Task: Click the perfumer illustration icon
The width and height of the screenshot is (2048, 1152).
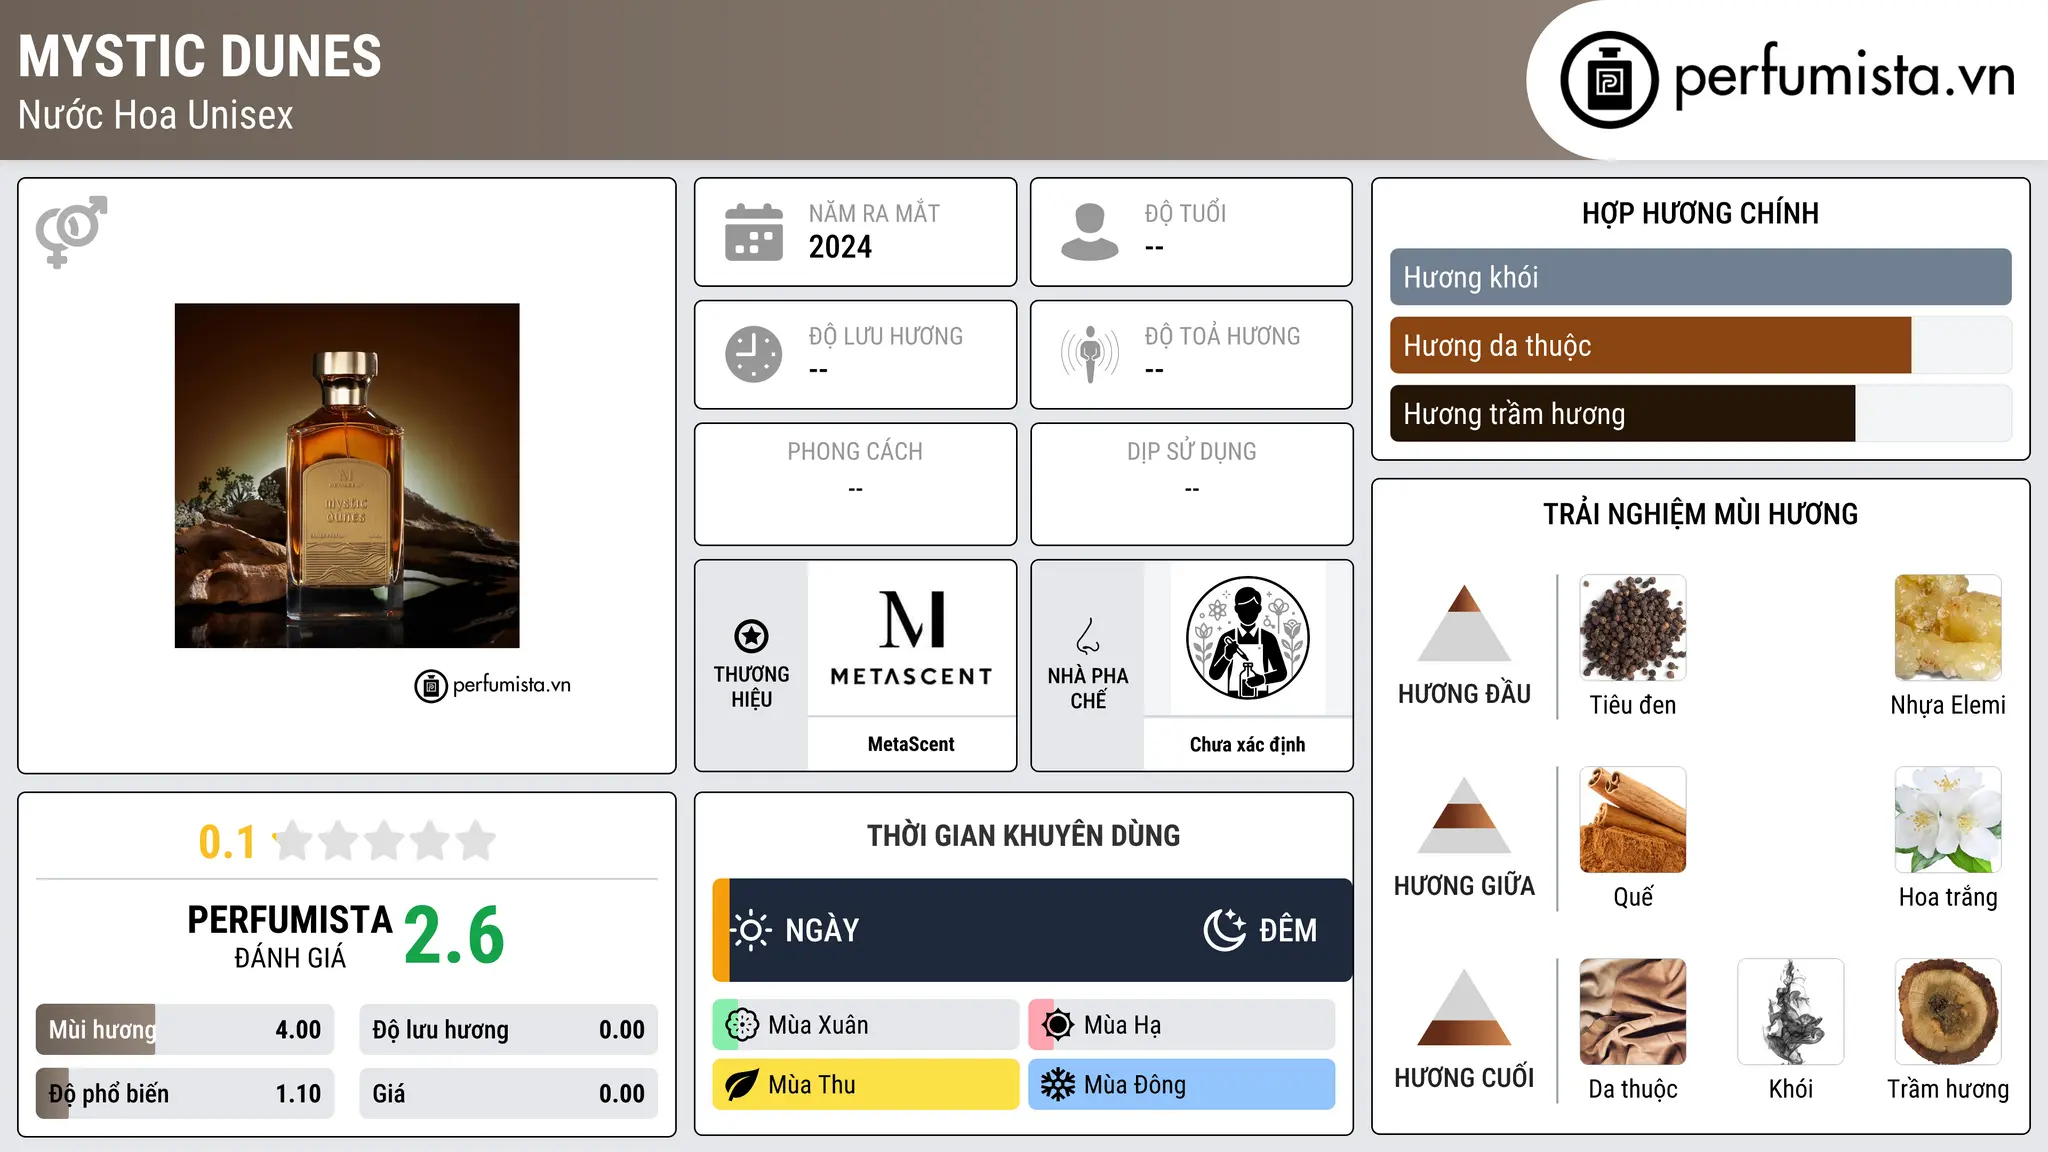Action: point(1247,638)
